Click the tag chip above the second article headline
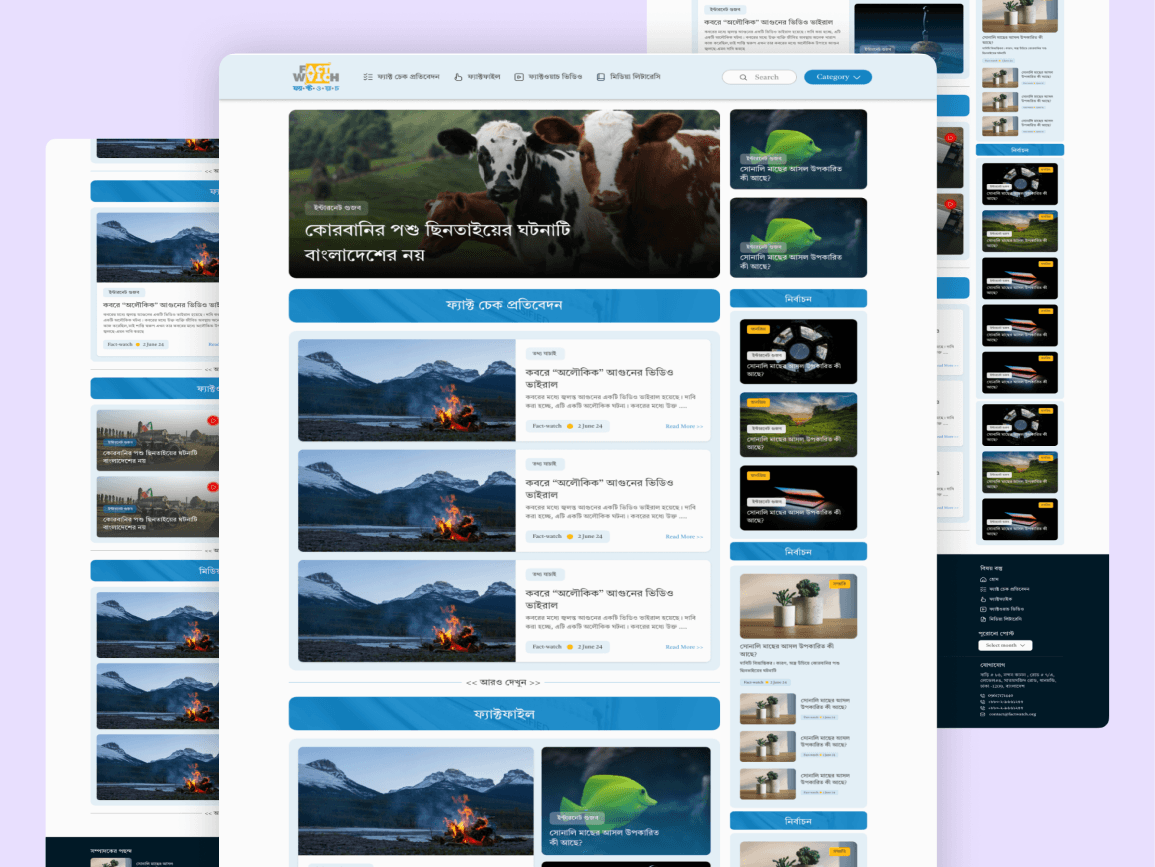 tap(545, 464)
